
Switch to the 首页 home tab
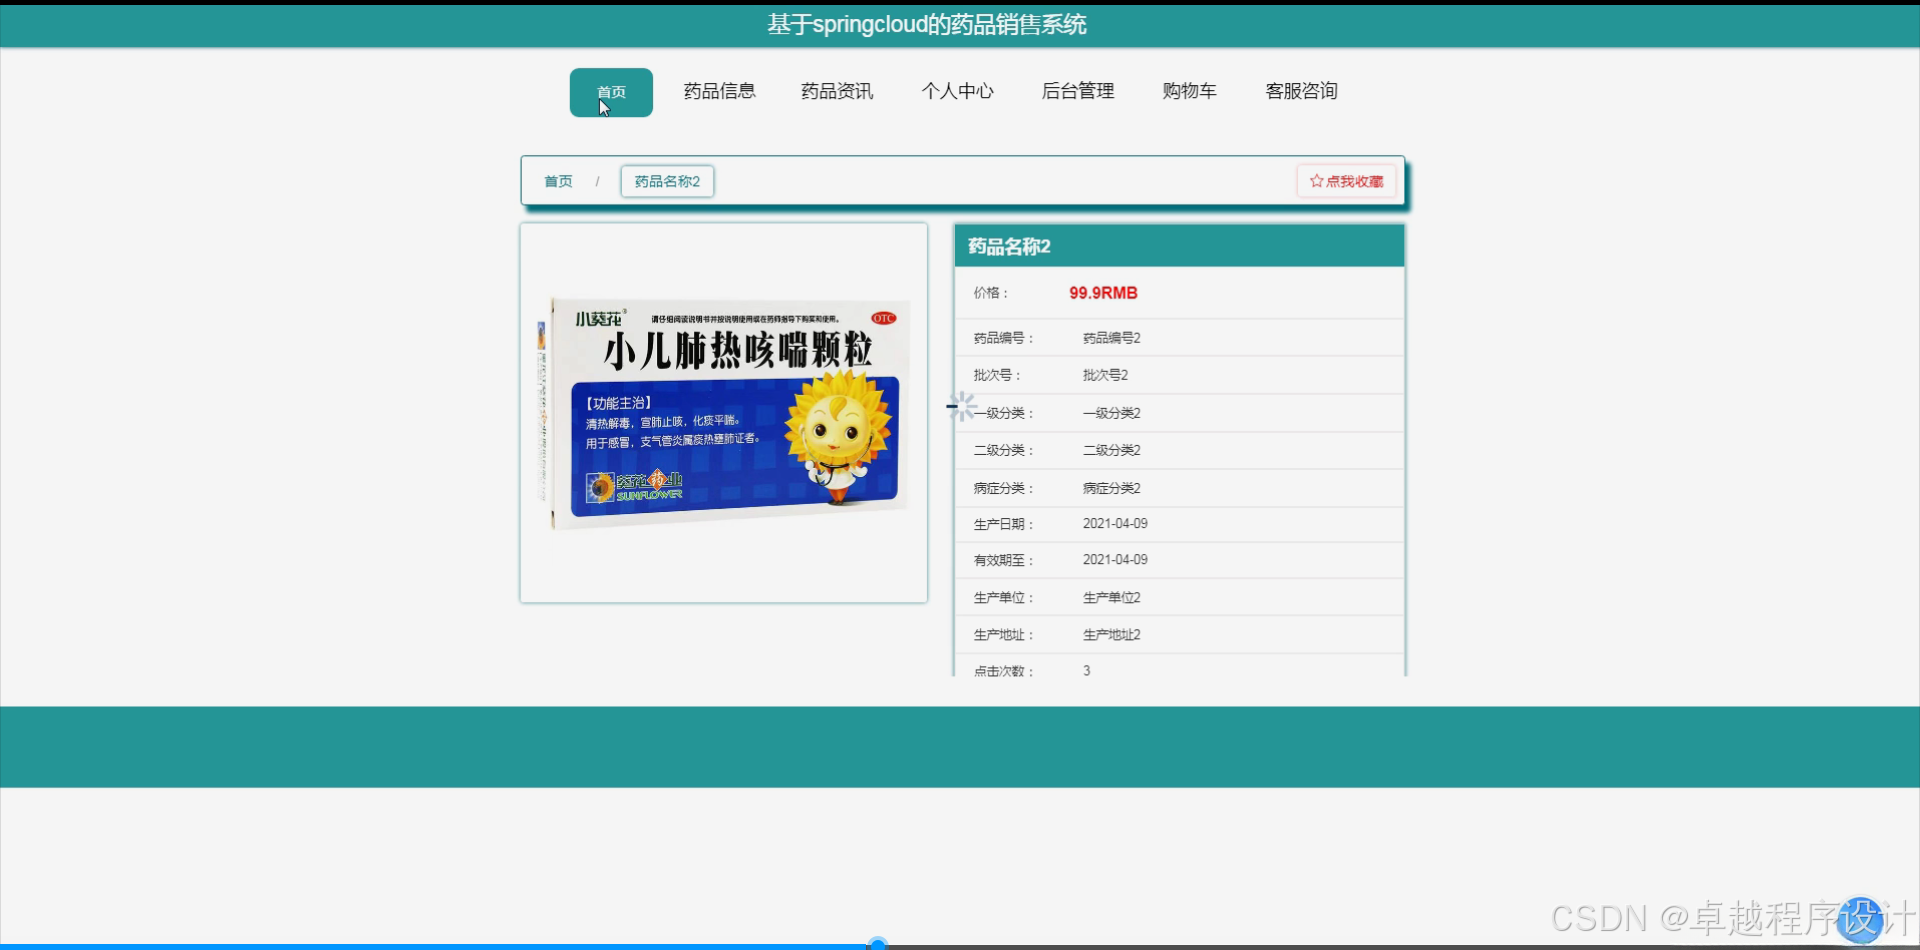pos(611,92)
